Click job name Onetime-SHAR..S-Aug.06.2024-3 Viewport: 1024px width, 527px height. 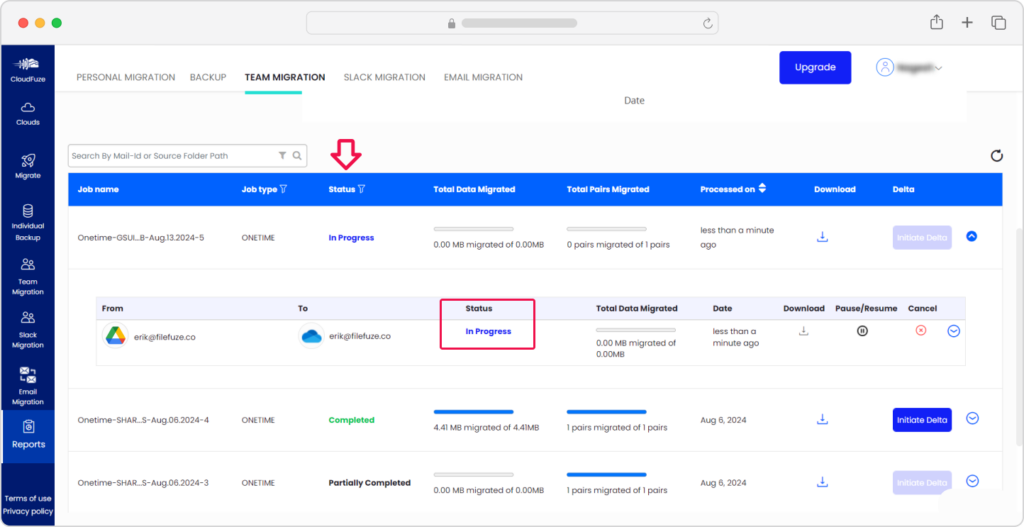click(143, 483)
